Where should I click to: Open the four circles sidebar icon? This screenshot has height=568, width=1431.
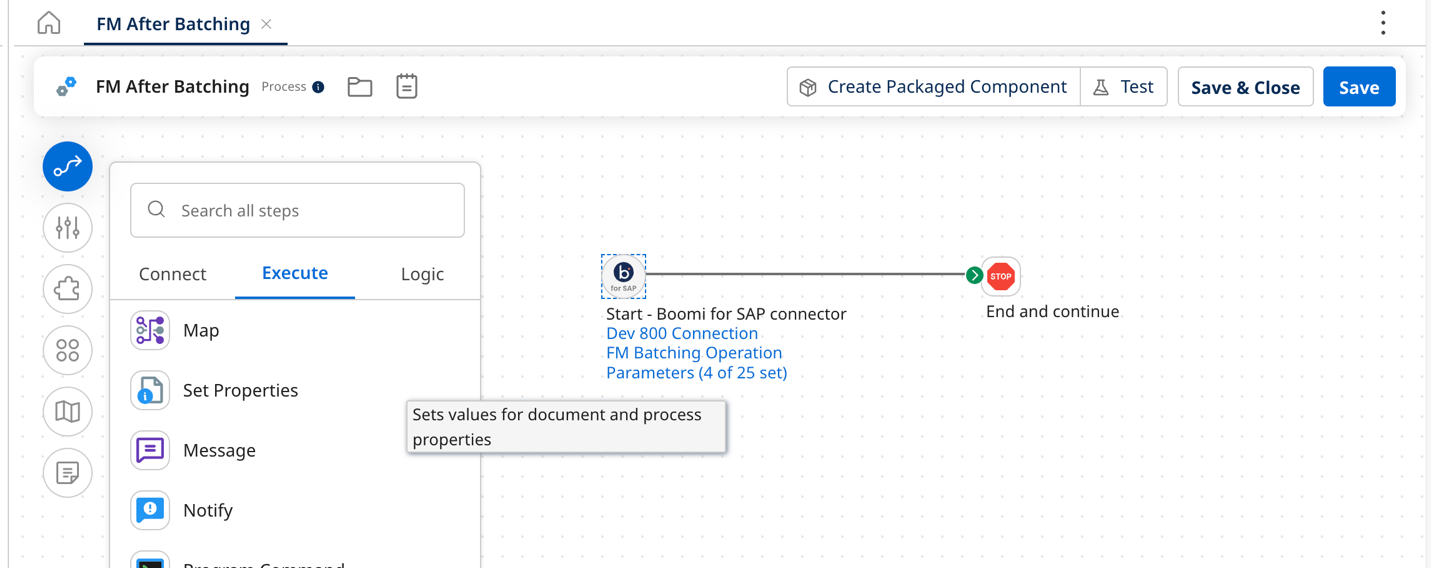point(68,350)
